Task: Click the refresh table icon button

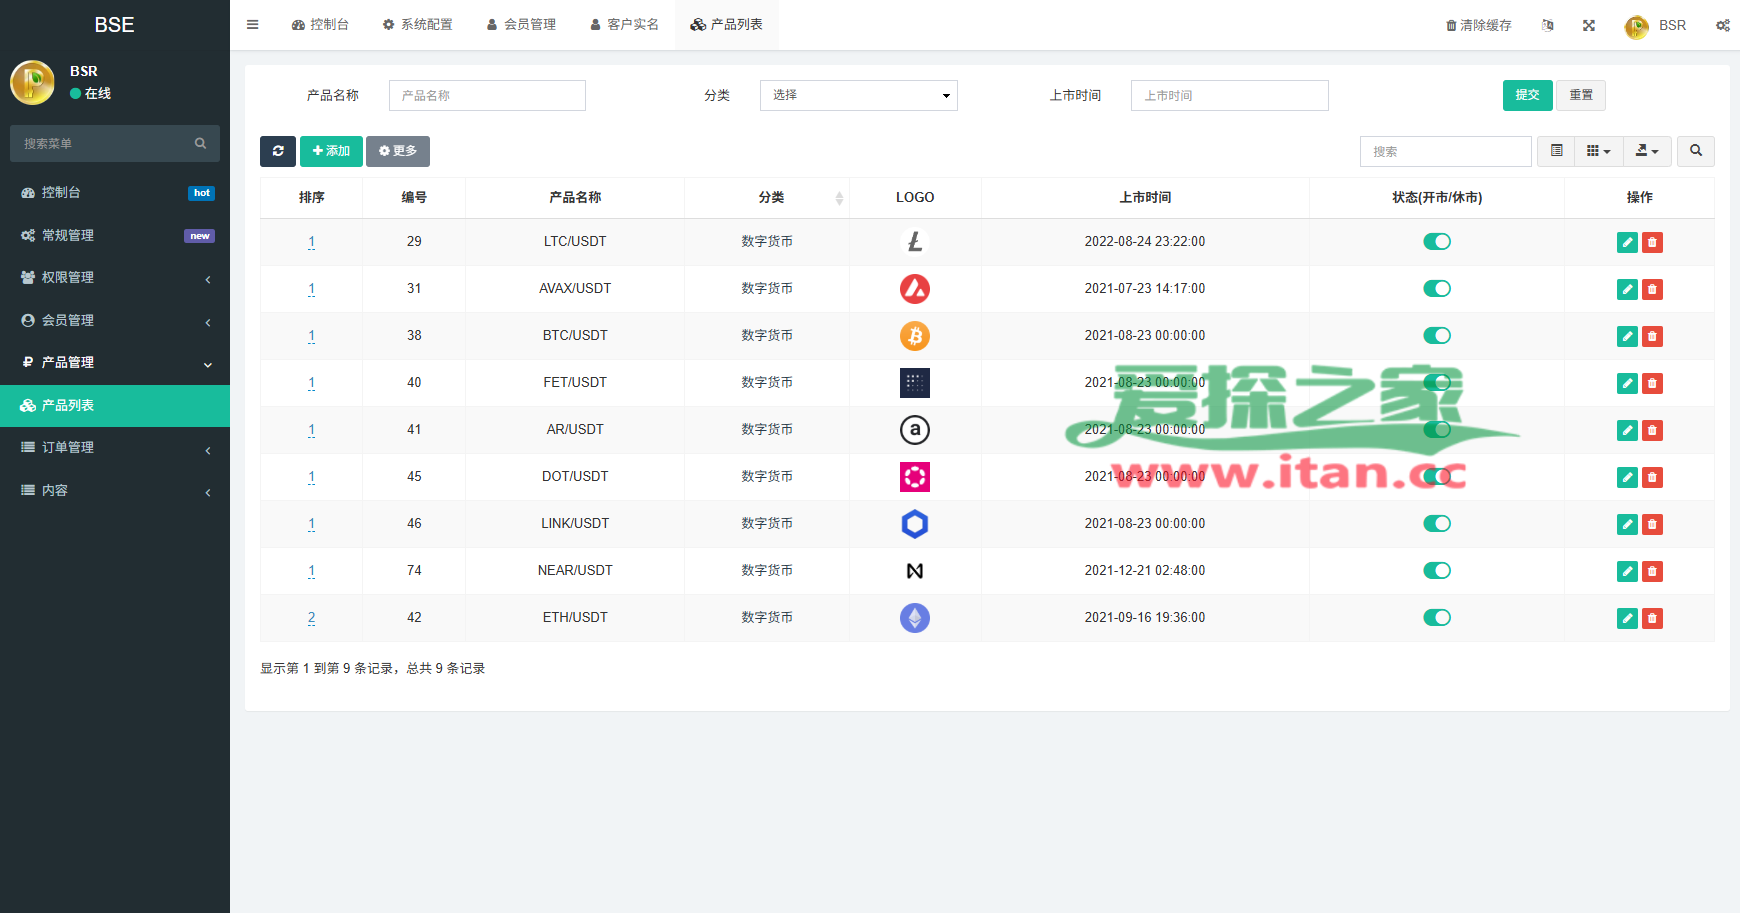Action: (278, 151)
